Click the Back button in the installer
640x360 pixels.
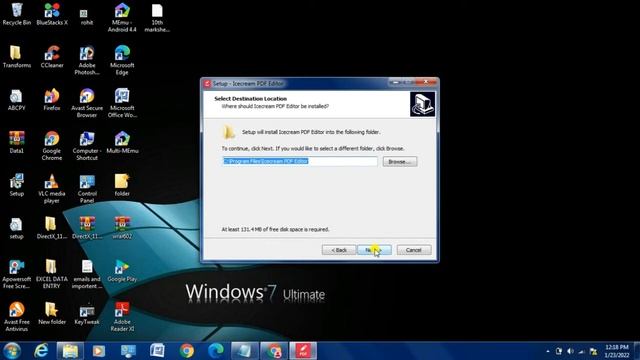click(x=338, y=250)
